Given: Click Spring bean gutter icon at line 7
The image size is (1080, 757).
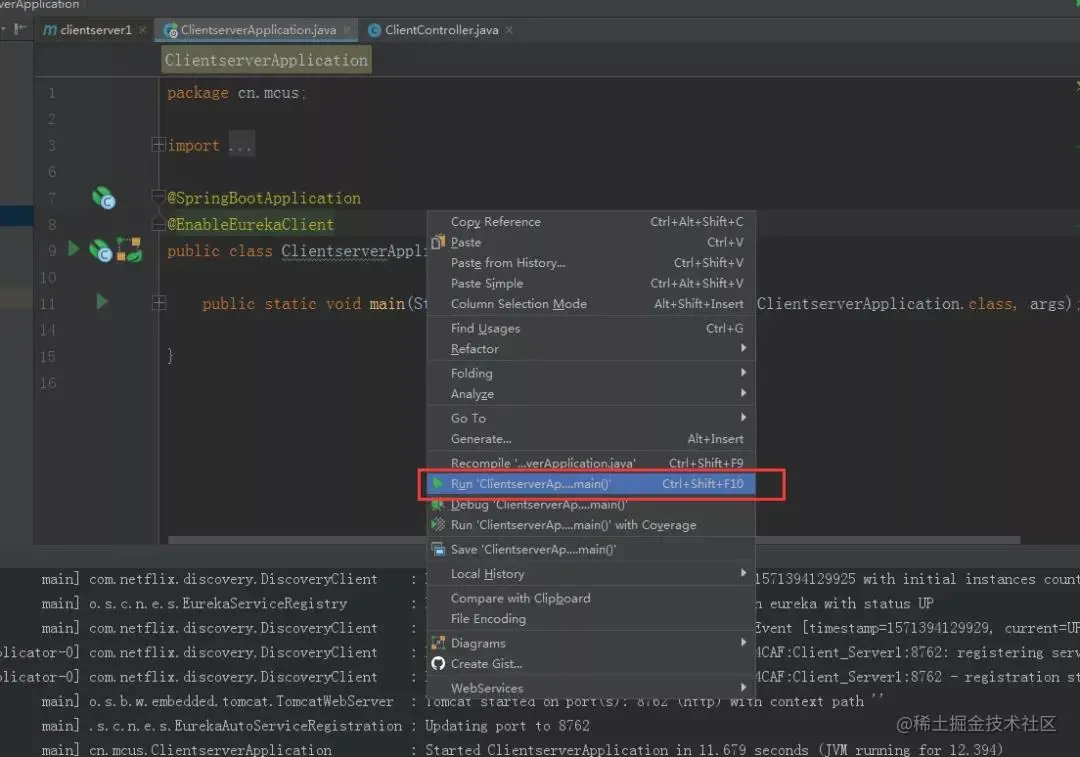Looking at the screenshot, I should coord(103,198).
